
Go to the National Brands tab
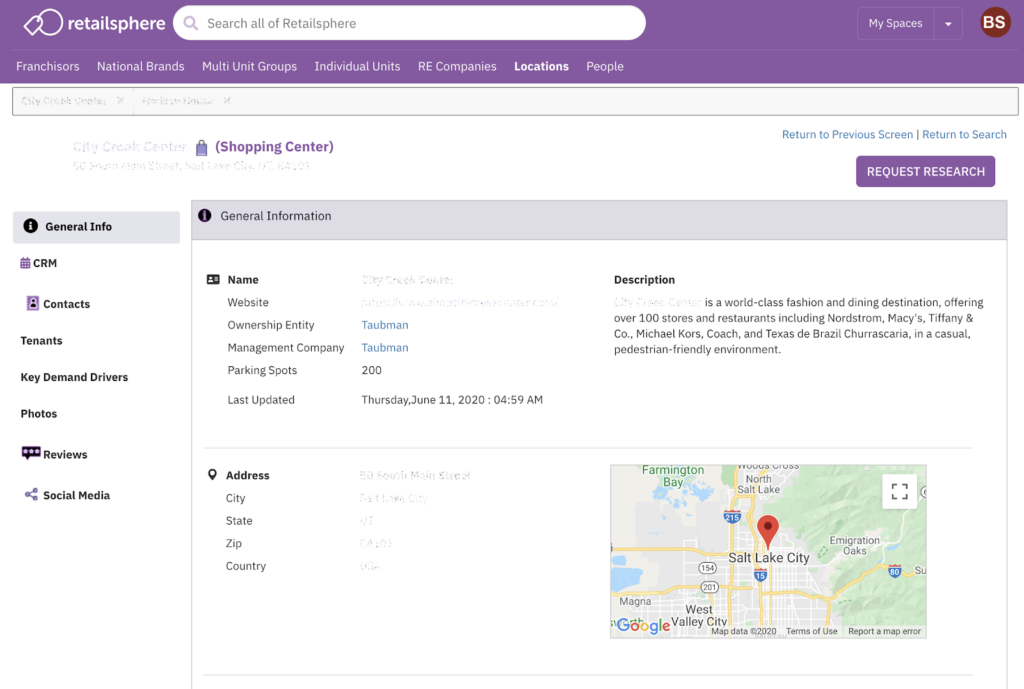(x=140, y=67)
